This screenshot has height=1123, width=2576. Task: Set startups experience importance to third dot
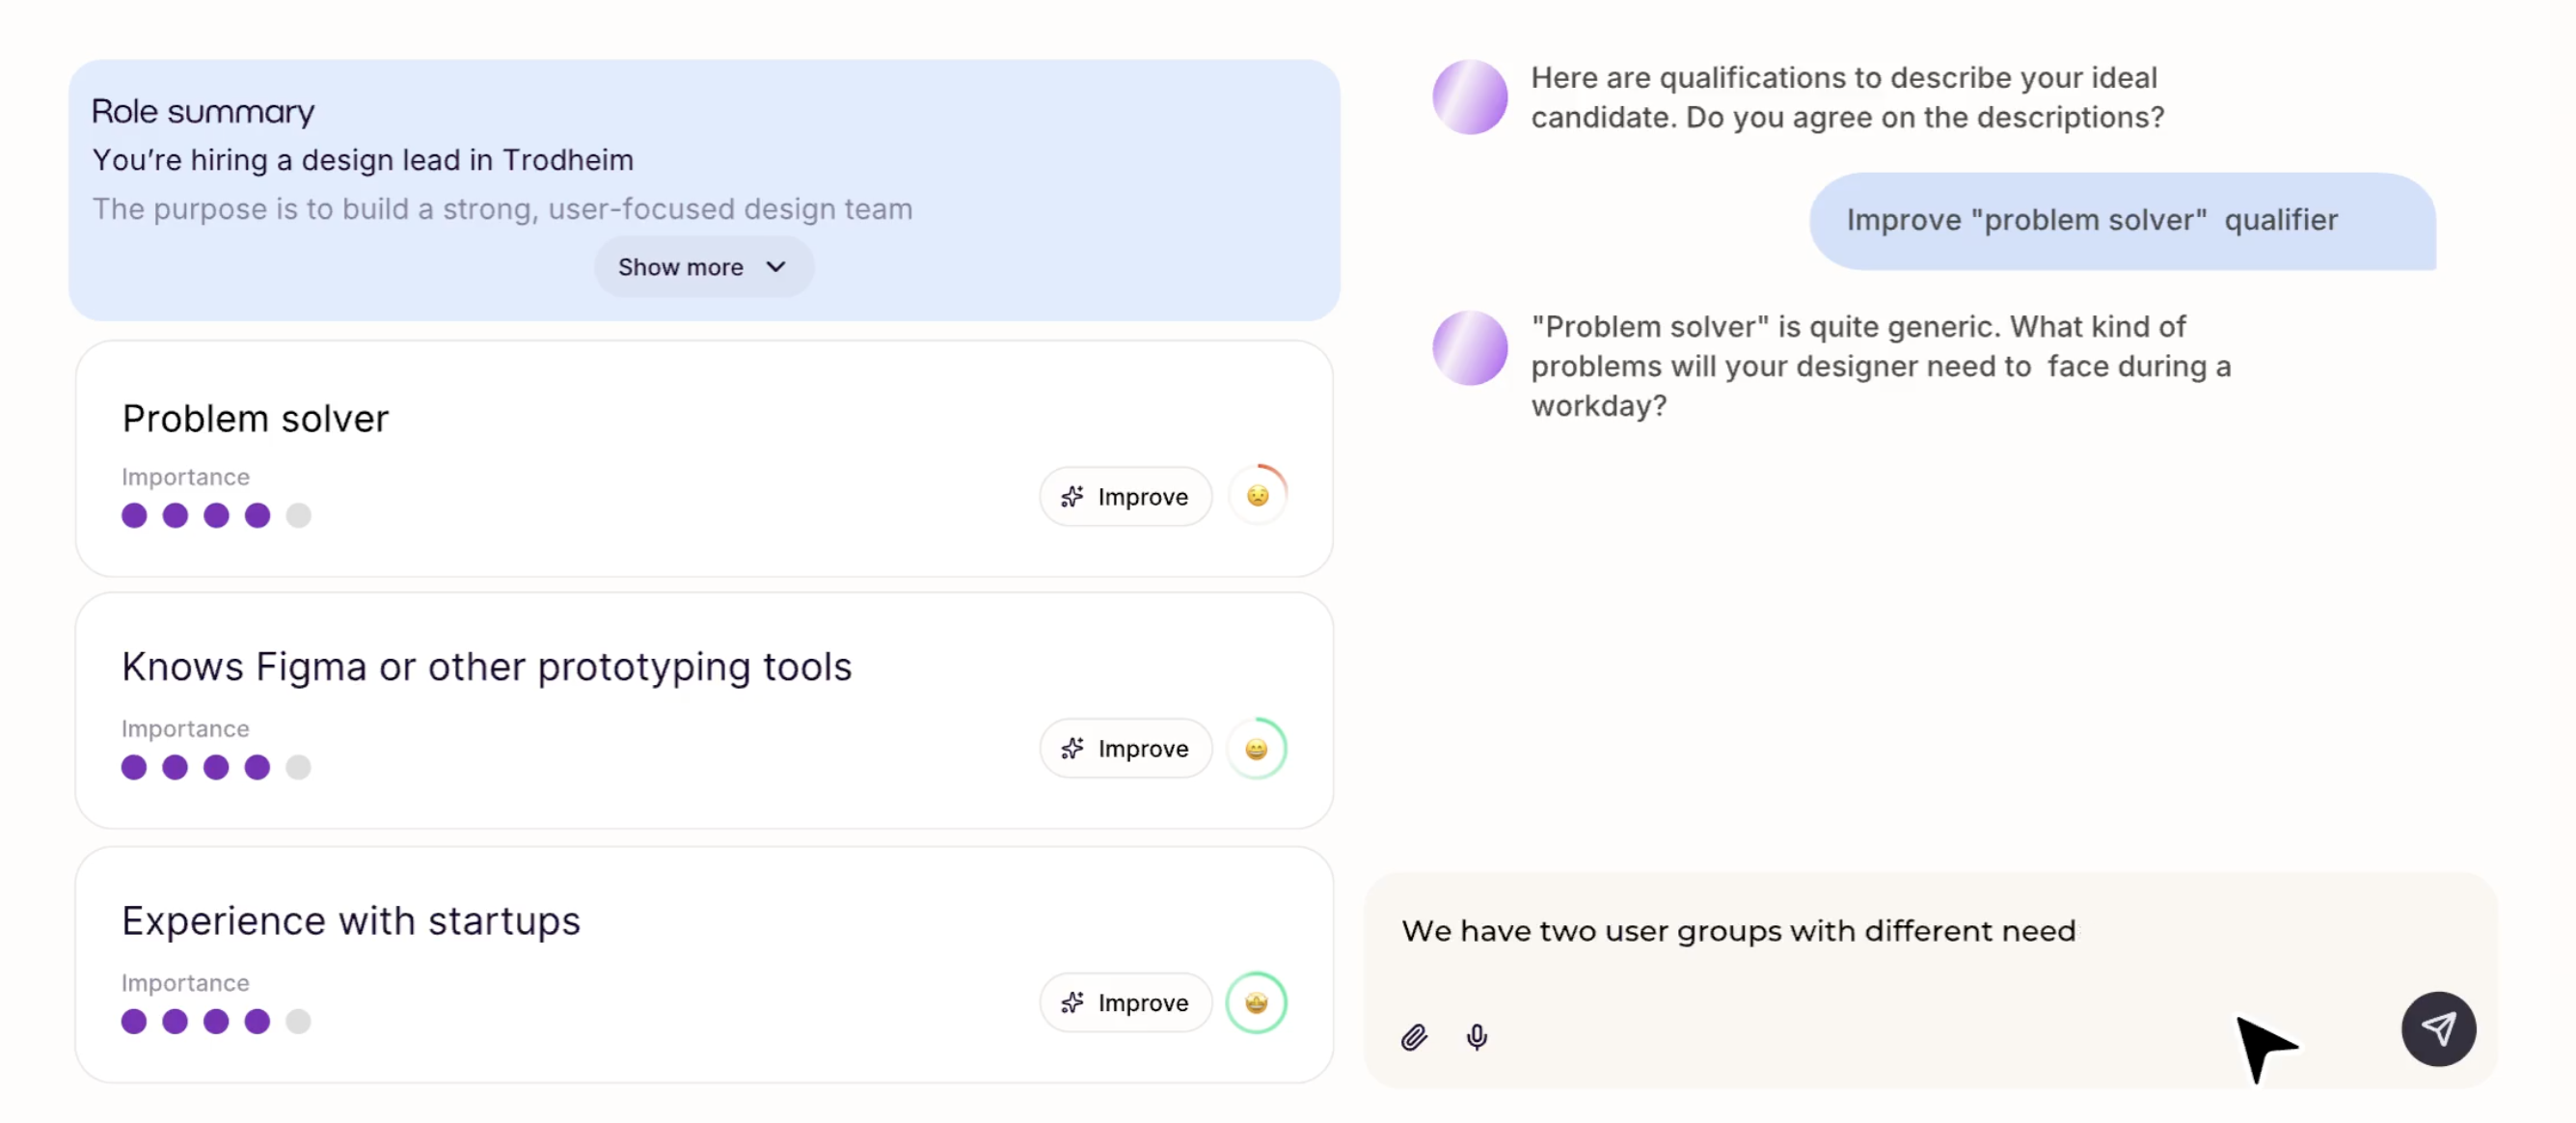(216, 1021)
